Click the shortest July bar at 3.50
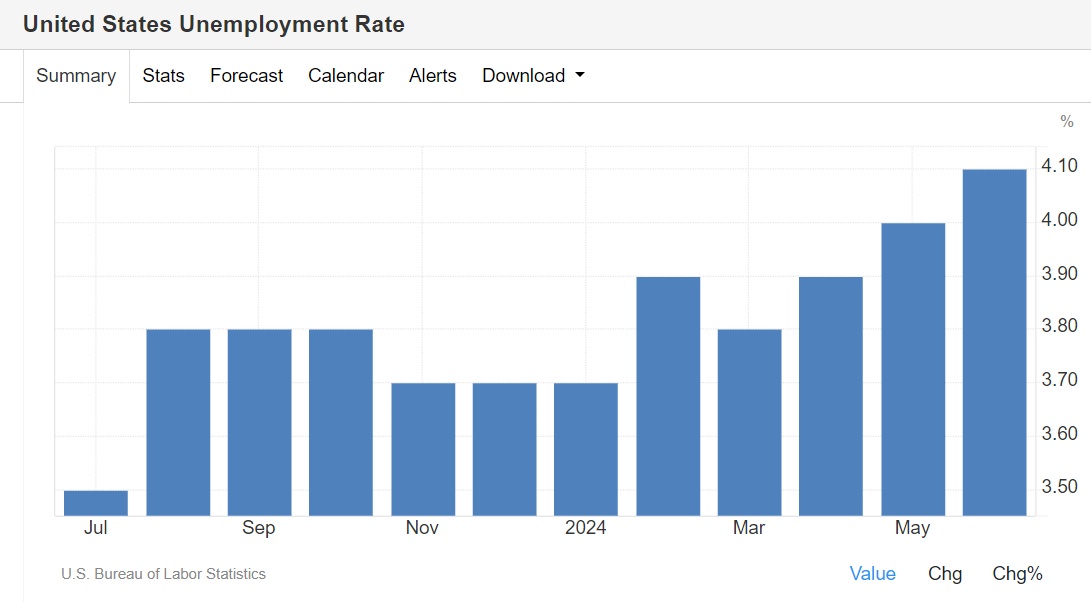Screen dimensions: 1091x602 point(96,503)
